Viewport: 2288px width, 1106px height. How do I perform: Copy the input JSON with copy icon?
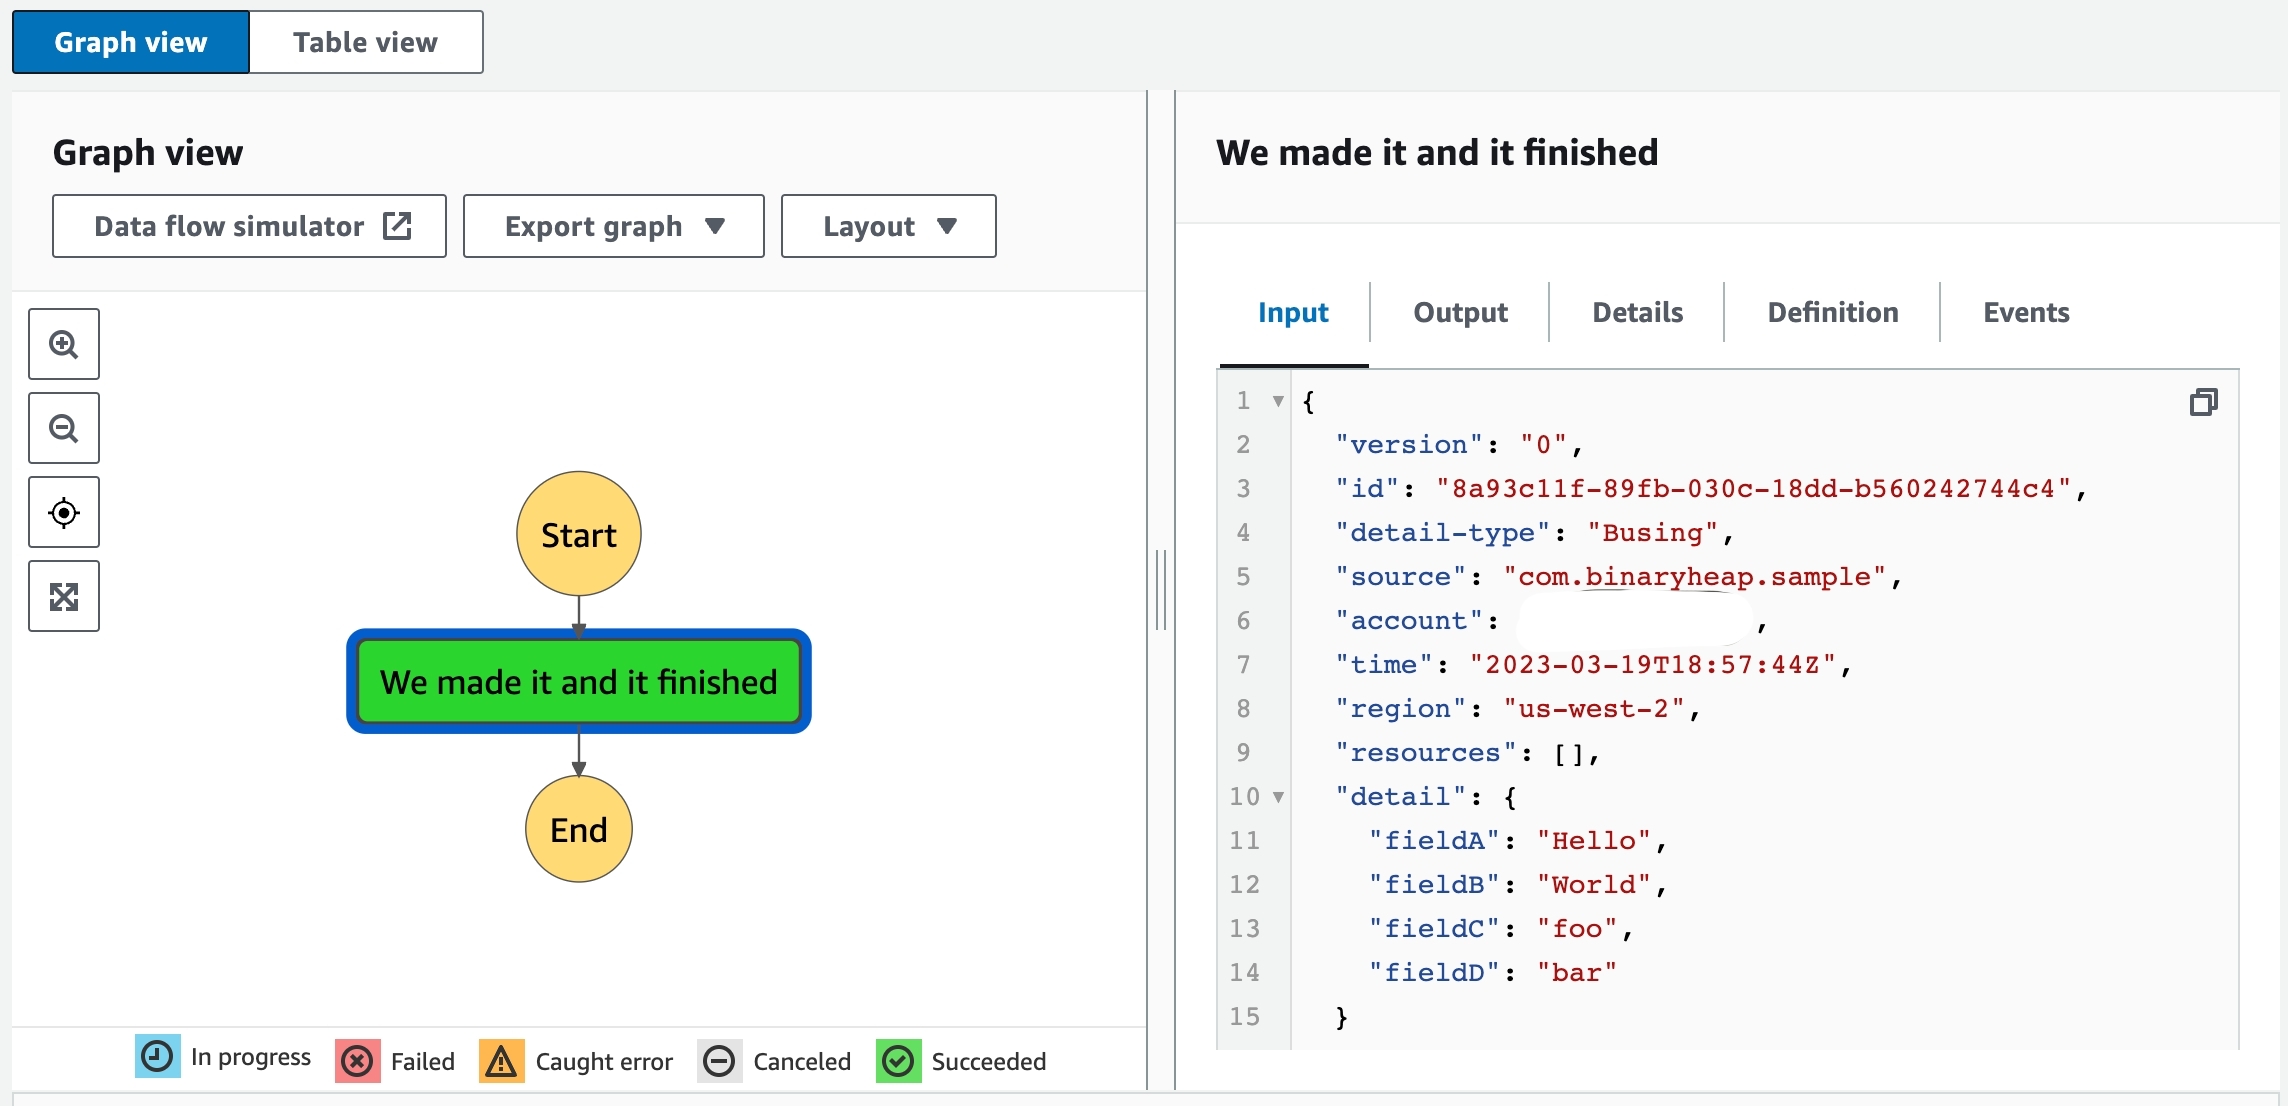pyautogui.click(x=2203, y=402)
